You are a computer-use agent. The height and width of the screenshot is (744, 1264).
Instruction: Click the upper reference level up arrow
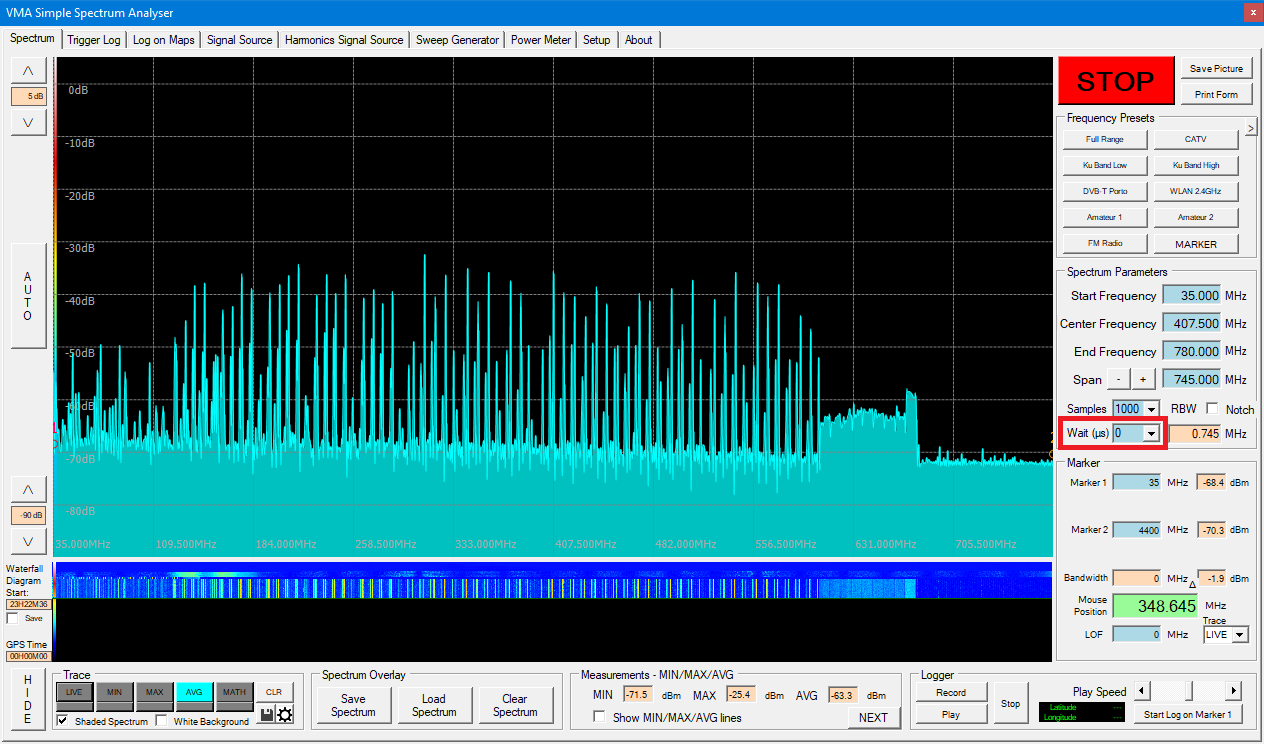28,70
